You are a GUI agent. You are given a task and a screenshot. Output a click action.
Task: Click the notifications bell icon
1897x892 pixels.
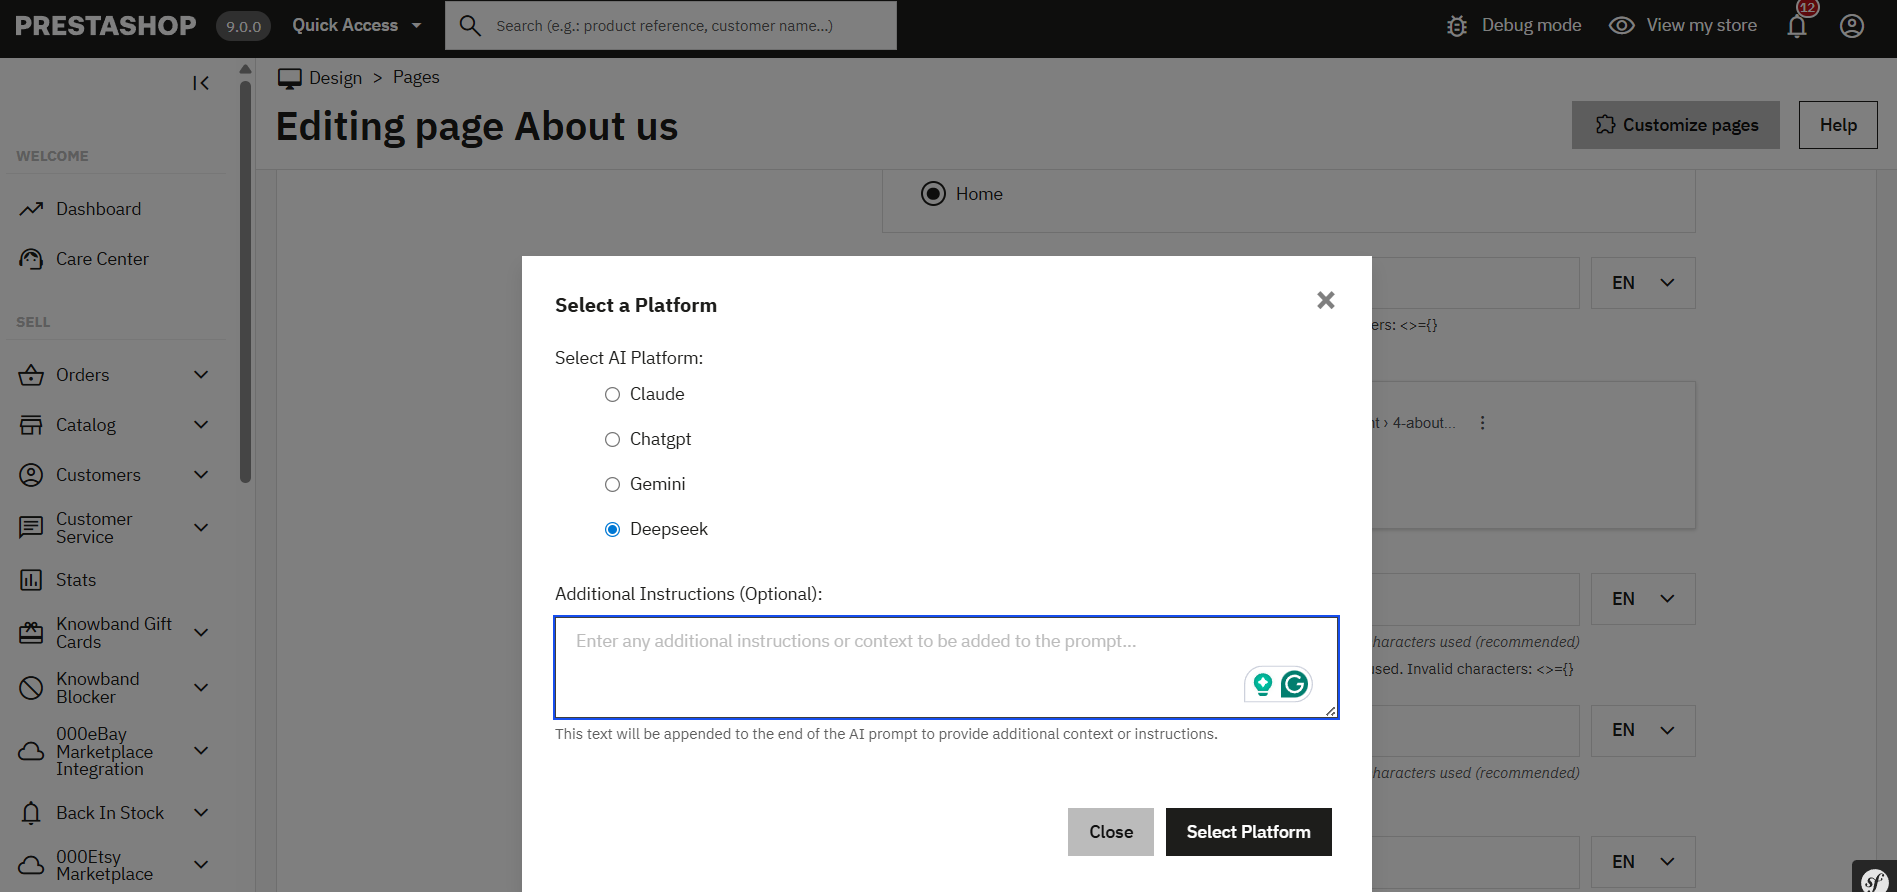point(1797,26)
